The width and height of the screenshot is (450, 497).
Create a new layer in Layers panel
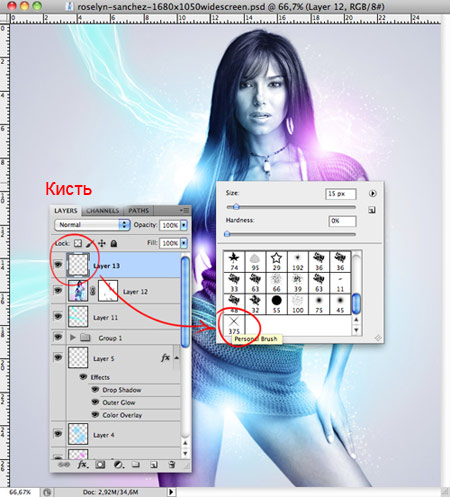tap(154, 465)
